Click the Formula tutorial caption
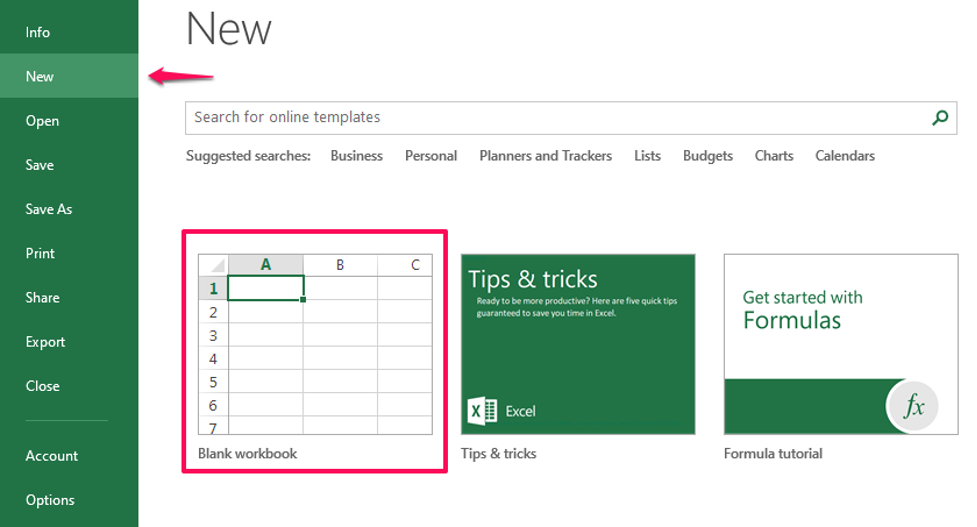Image resolution: width=977 pixels, height=527 pixels. click(x=773, y=453)
